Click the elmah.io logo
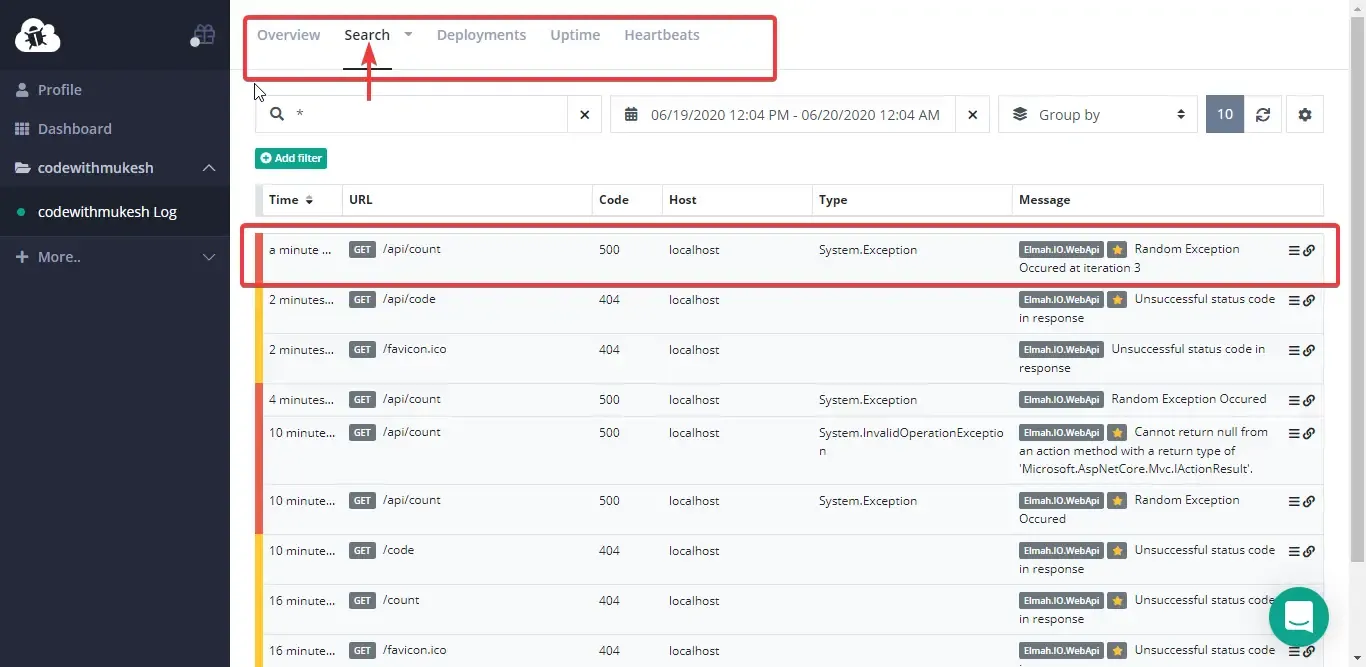The width and height of the screenshot is (1366, 667). (x=37, y=34)
